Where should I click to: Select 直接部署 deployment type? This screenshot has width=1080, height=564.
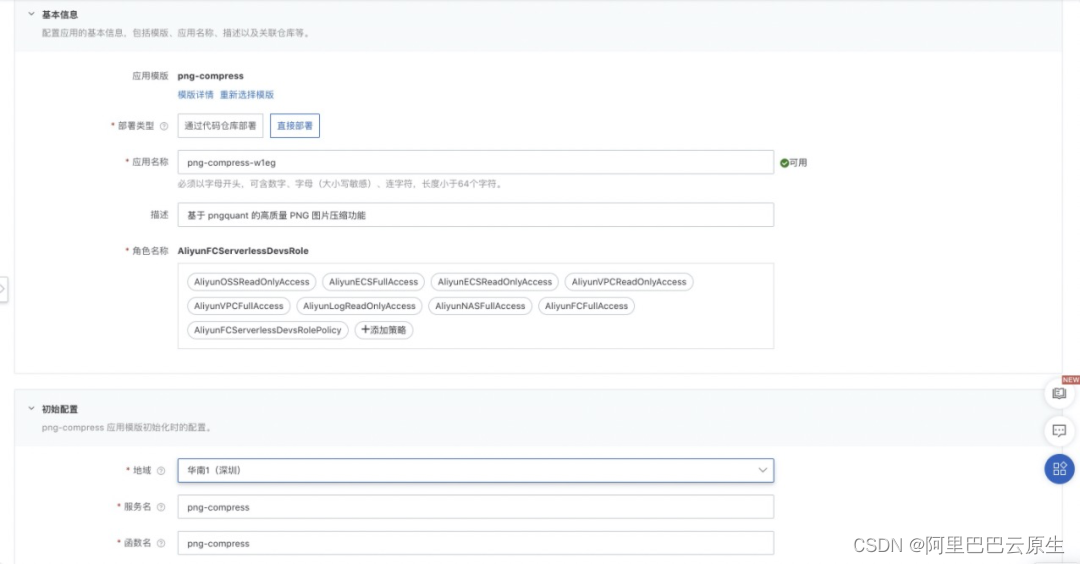tap(295, 125)
